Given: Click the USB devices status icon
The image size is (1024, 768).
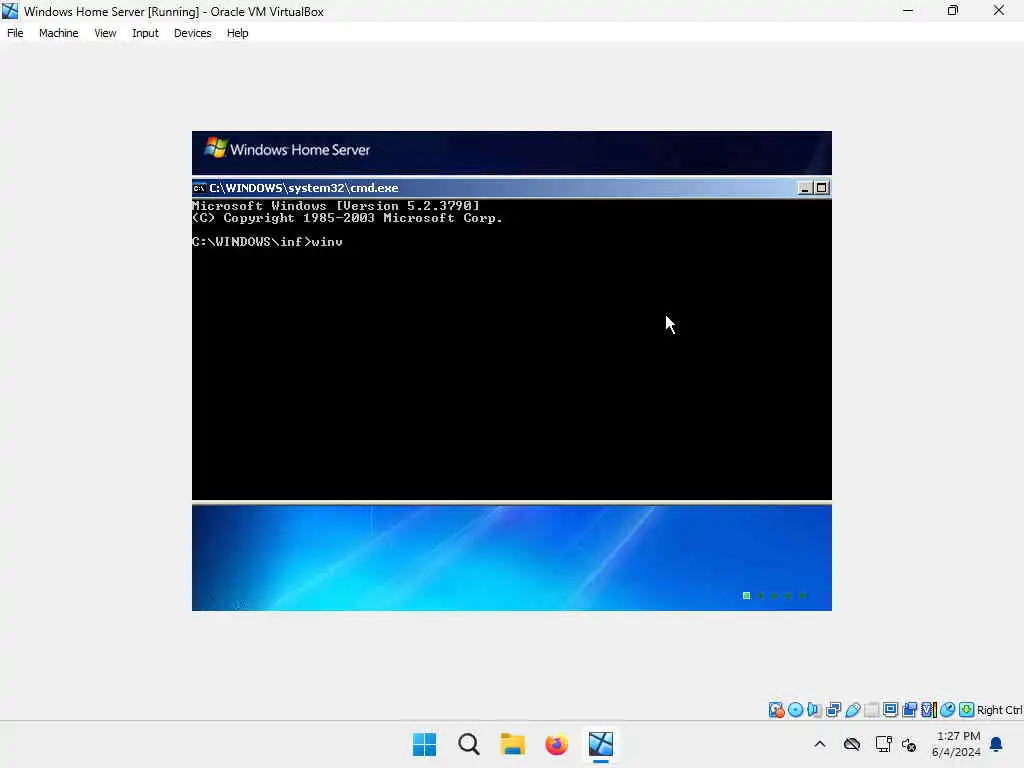Looking at the screenshot, I should 852,710.
